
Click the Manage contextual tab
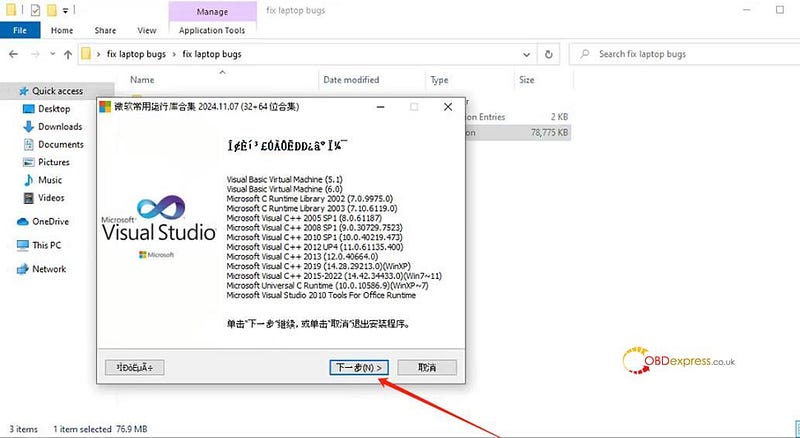pyautogui.click(x=212, y=11)
